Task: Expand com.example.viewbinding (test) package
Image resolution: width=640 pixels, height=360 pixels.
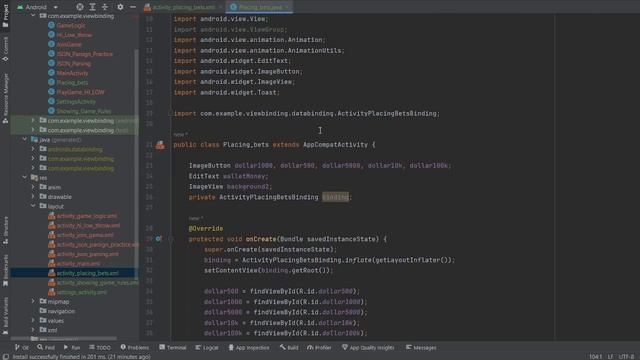Action: click(x=33, y=130)
